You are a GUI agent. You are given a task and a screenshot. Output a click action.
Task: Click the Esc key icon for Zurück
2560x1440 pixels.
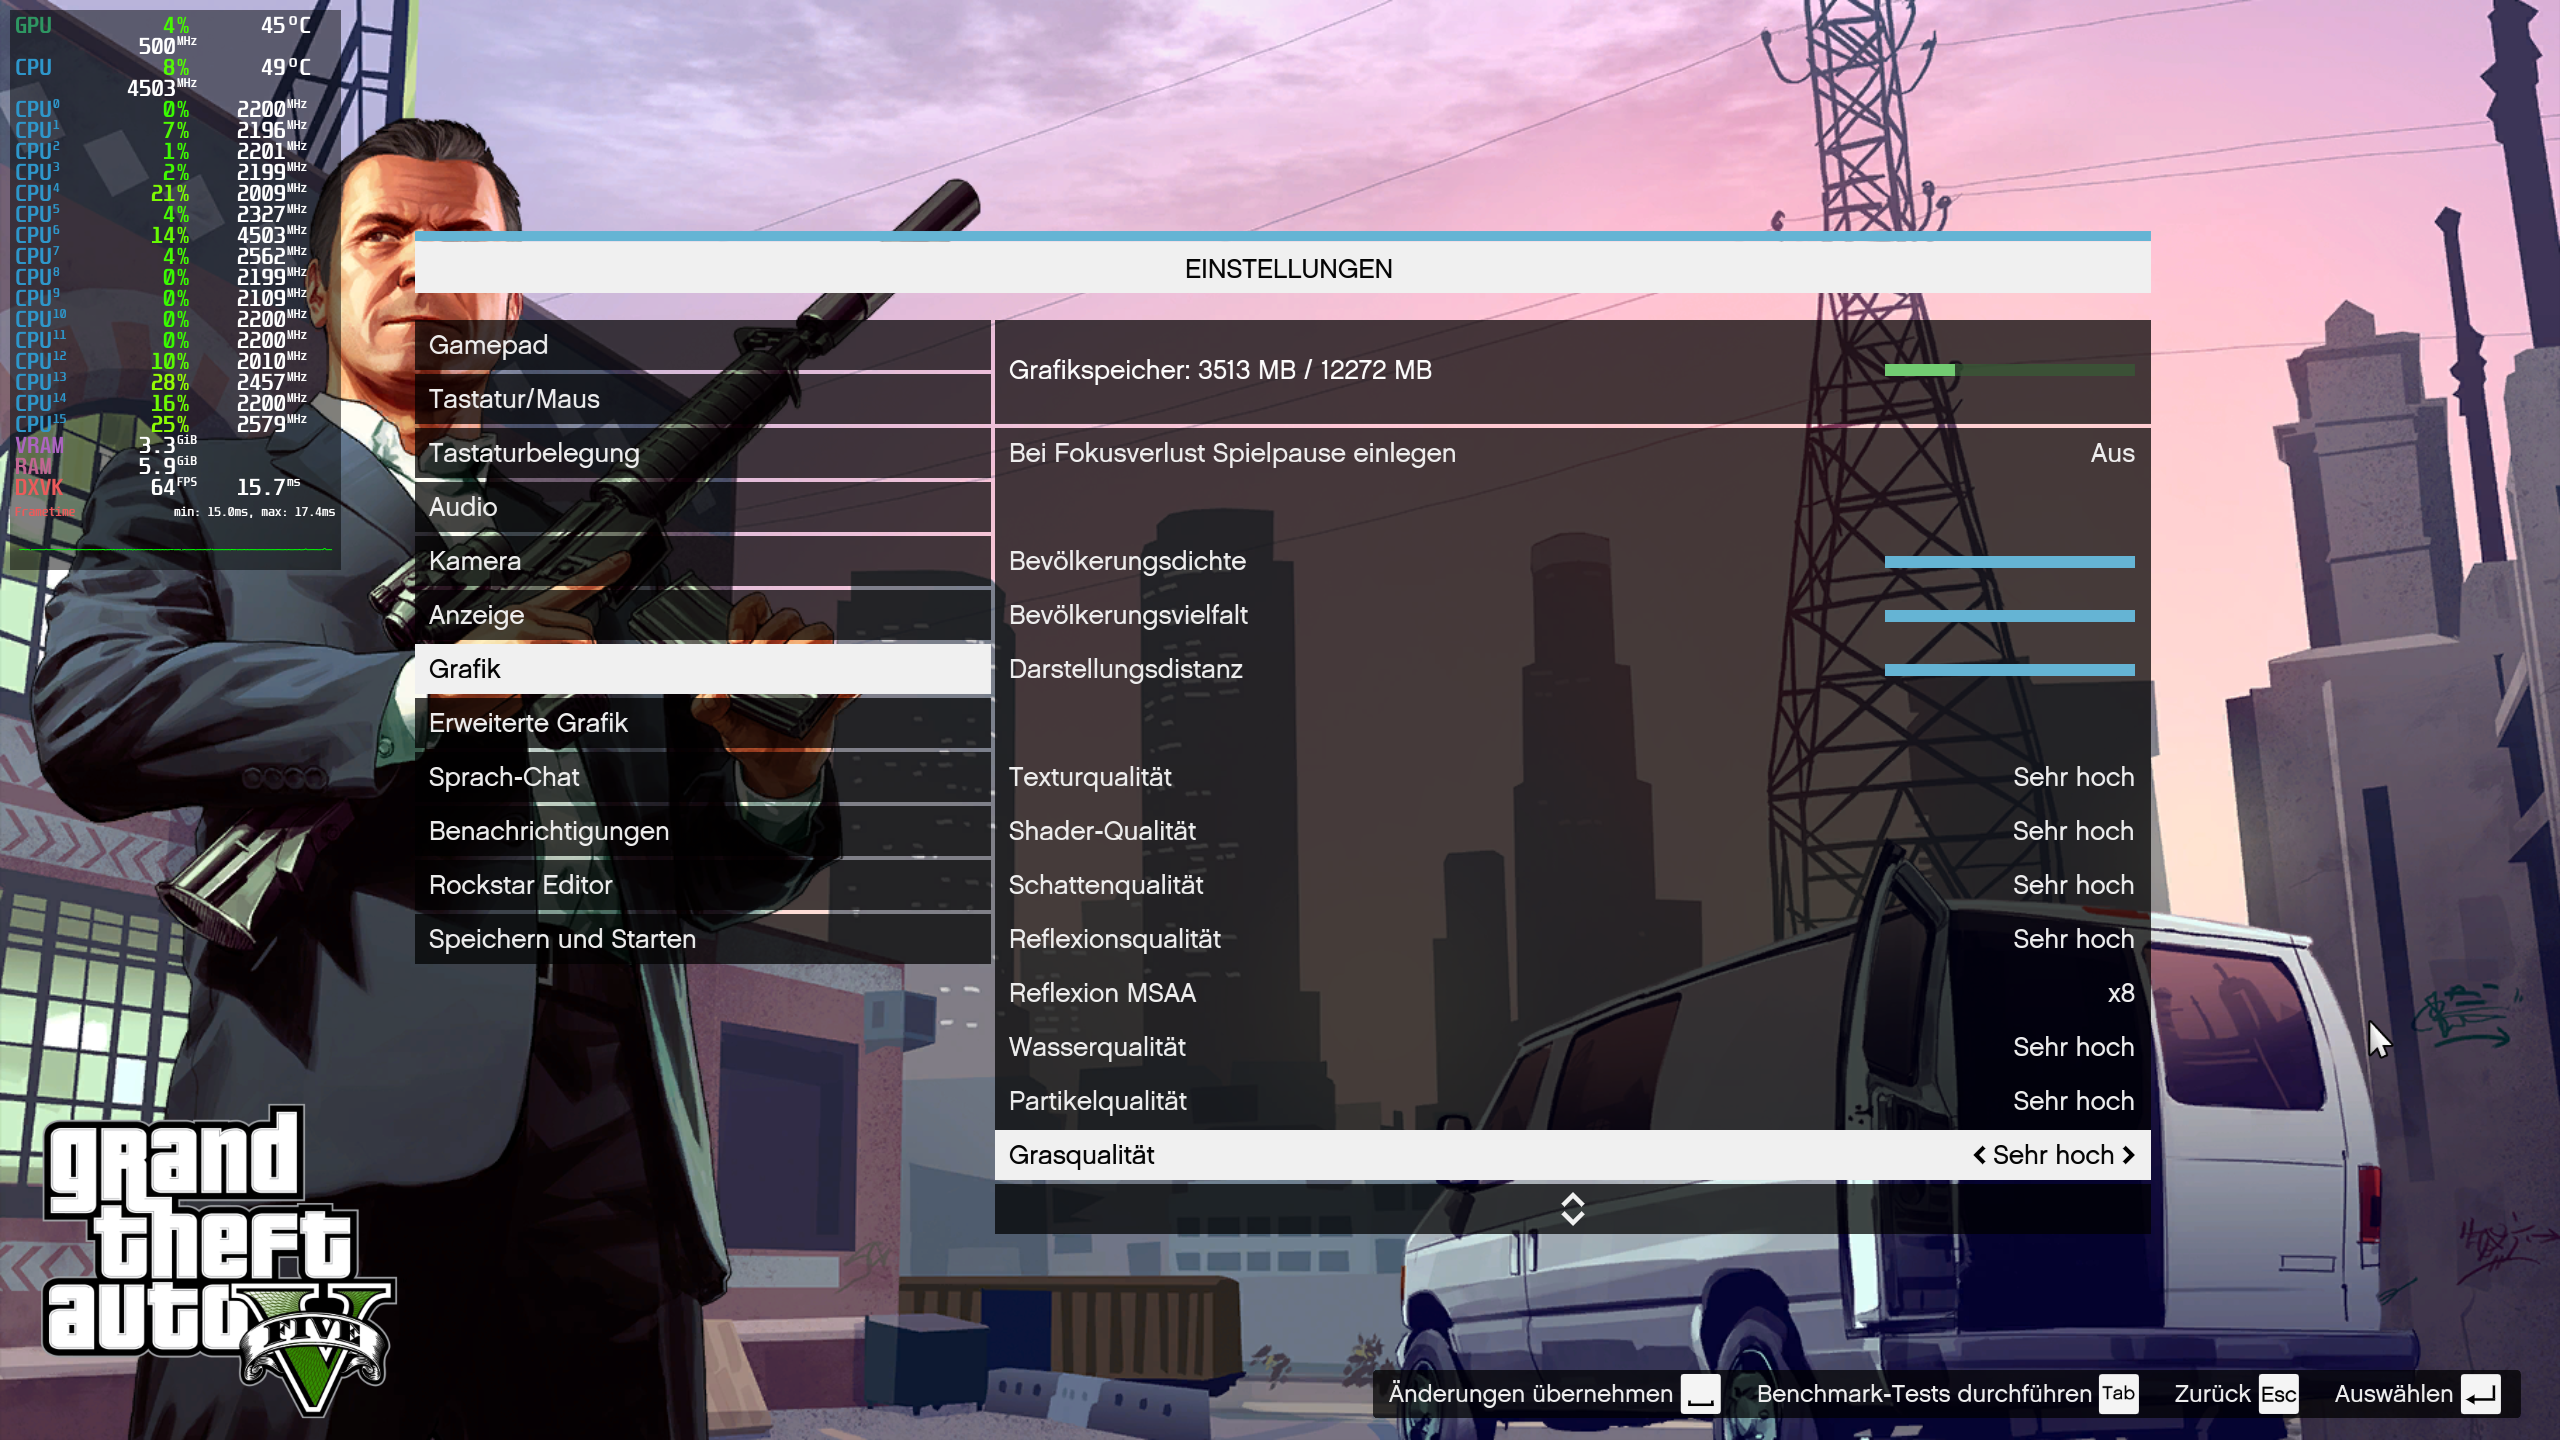pyautogui.click(x=2278, y=1394)
